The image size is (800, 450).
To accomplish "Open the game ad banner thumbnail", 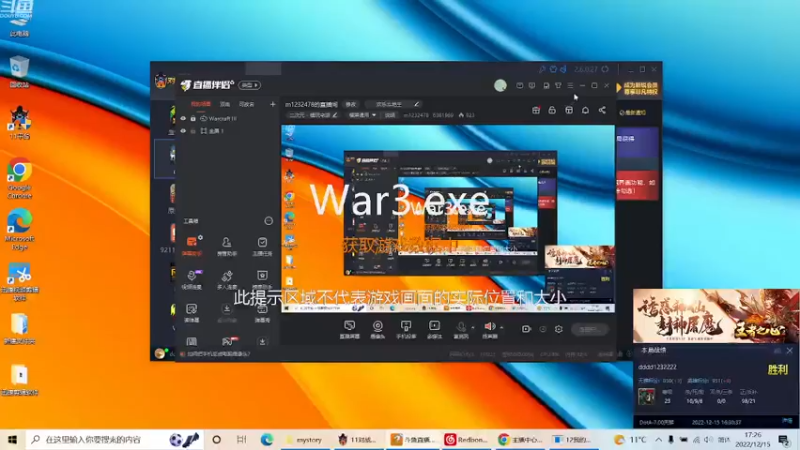I will pos(715,316).
